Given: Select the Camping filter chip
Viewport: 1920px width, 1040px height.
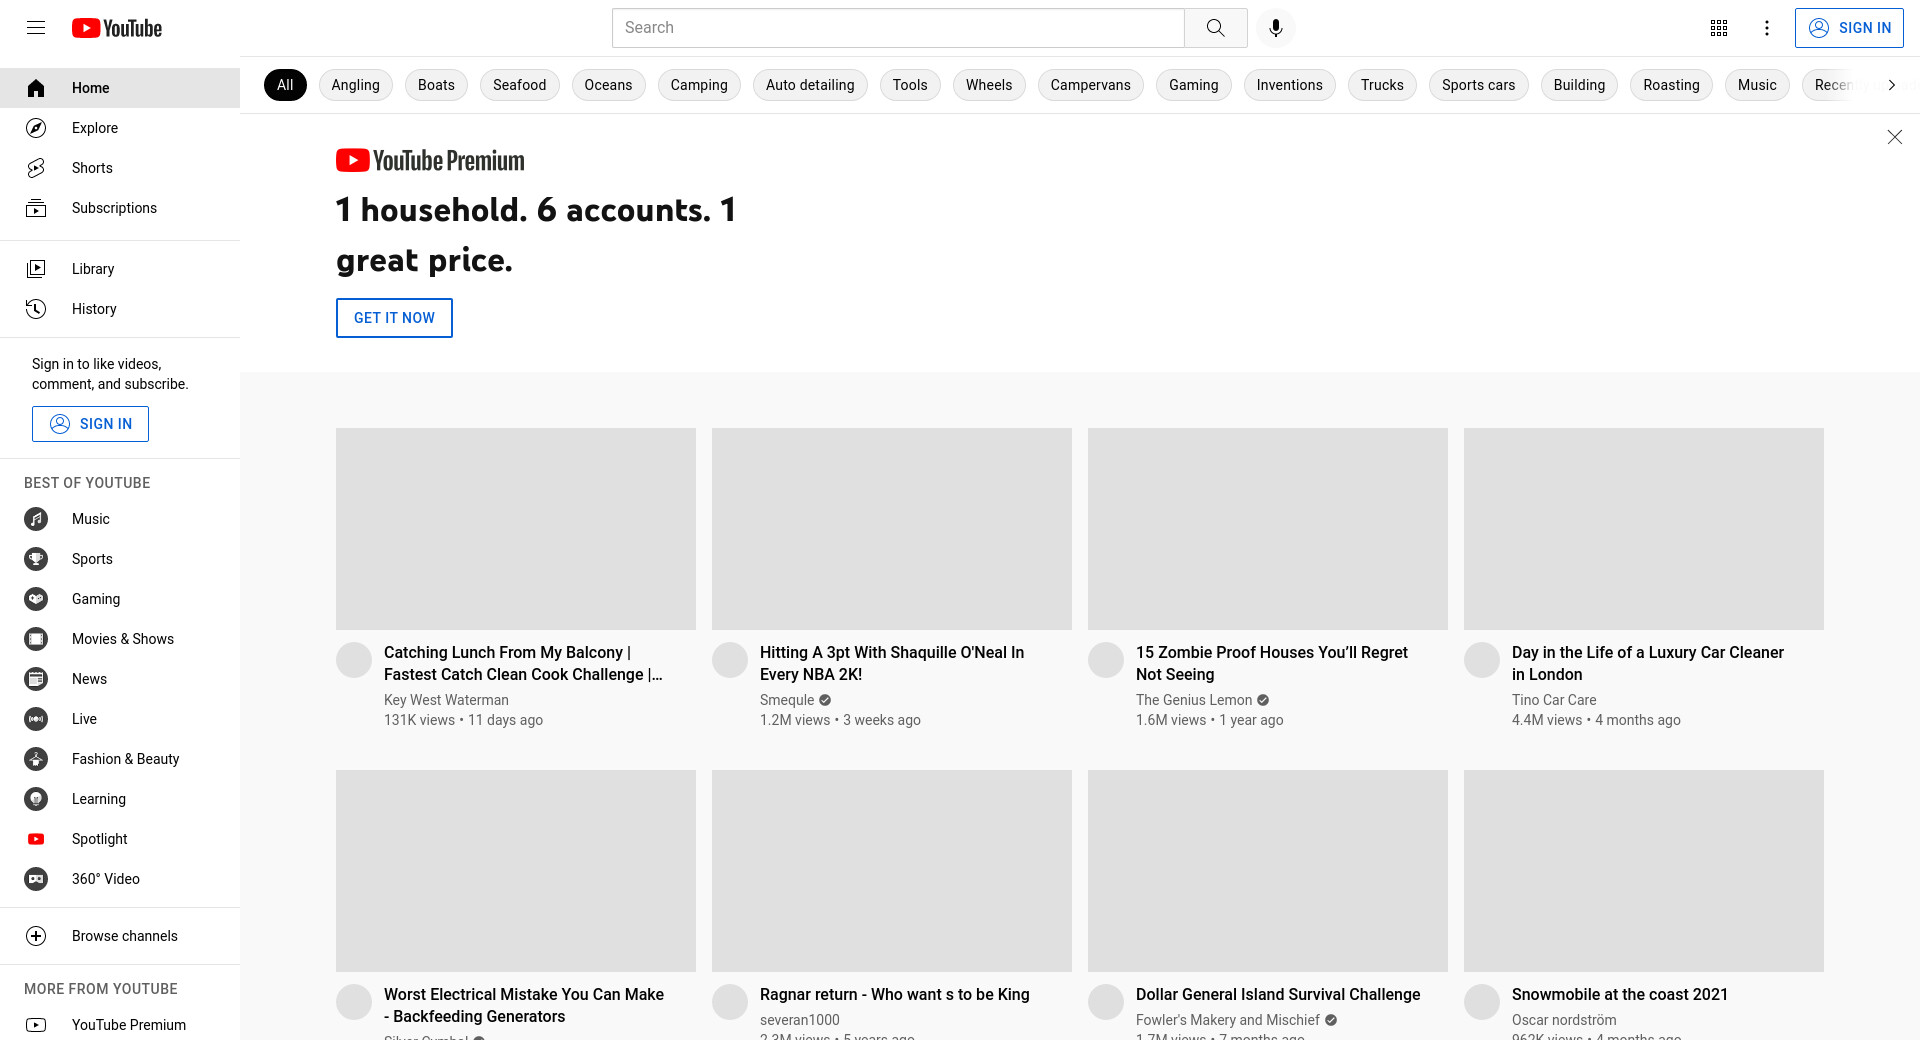Looking at the screenshot, I should 699,85.
